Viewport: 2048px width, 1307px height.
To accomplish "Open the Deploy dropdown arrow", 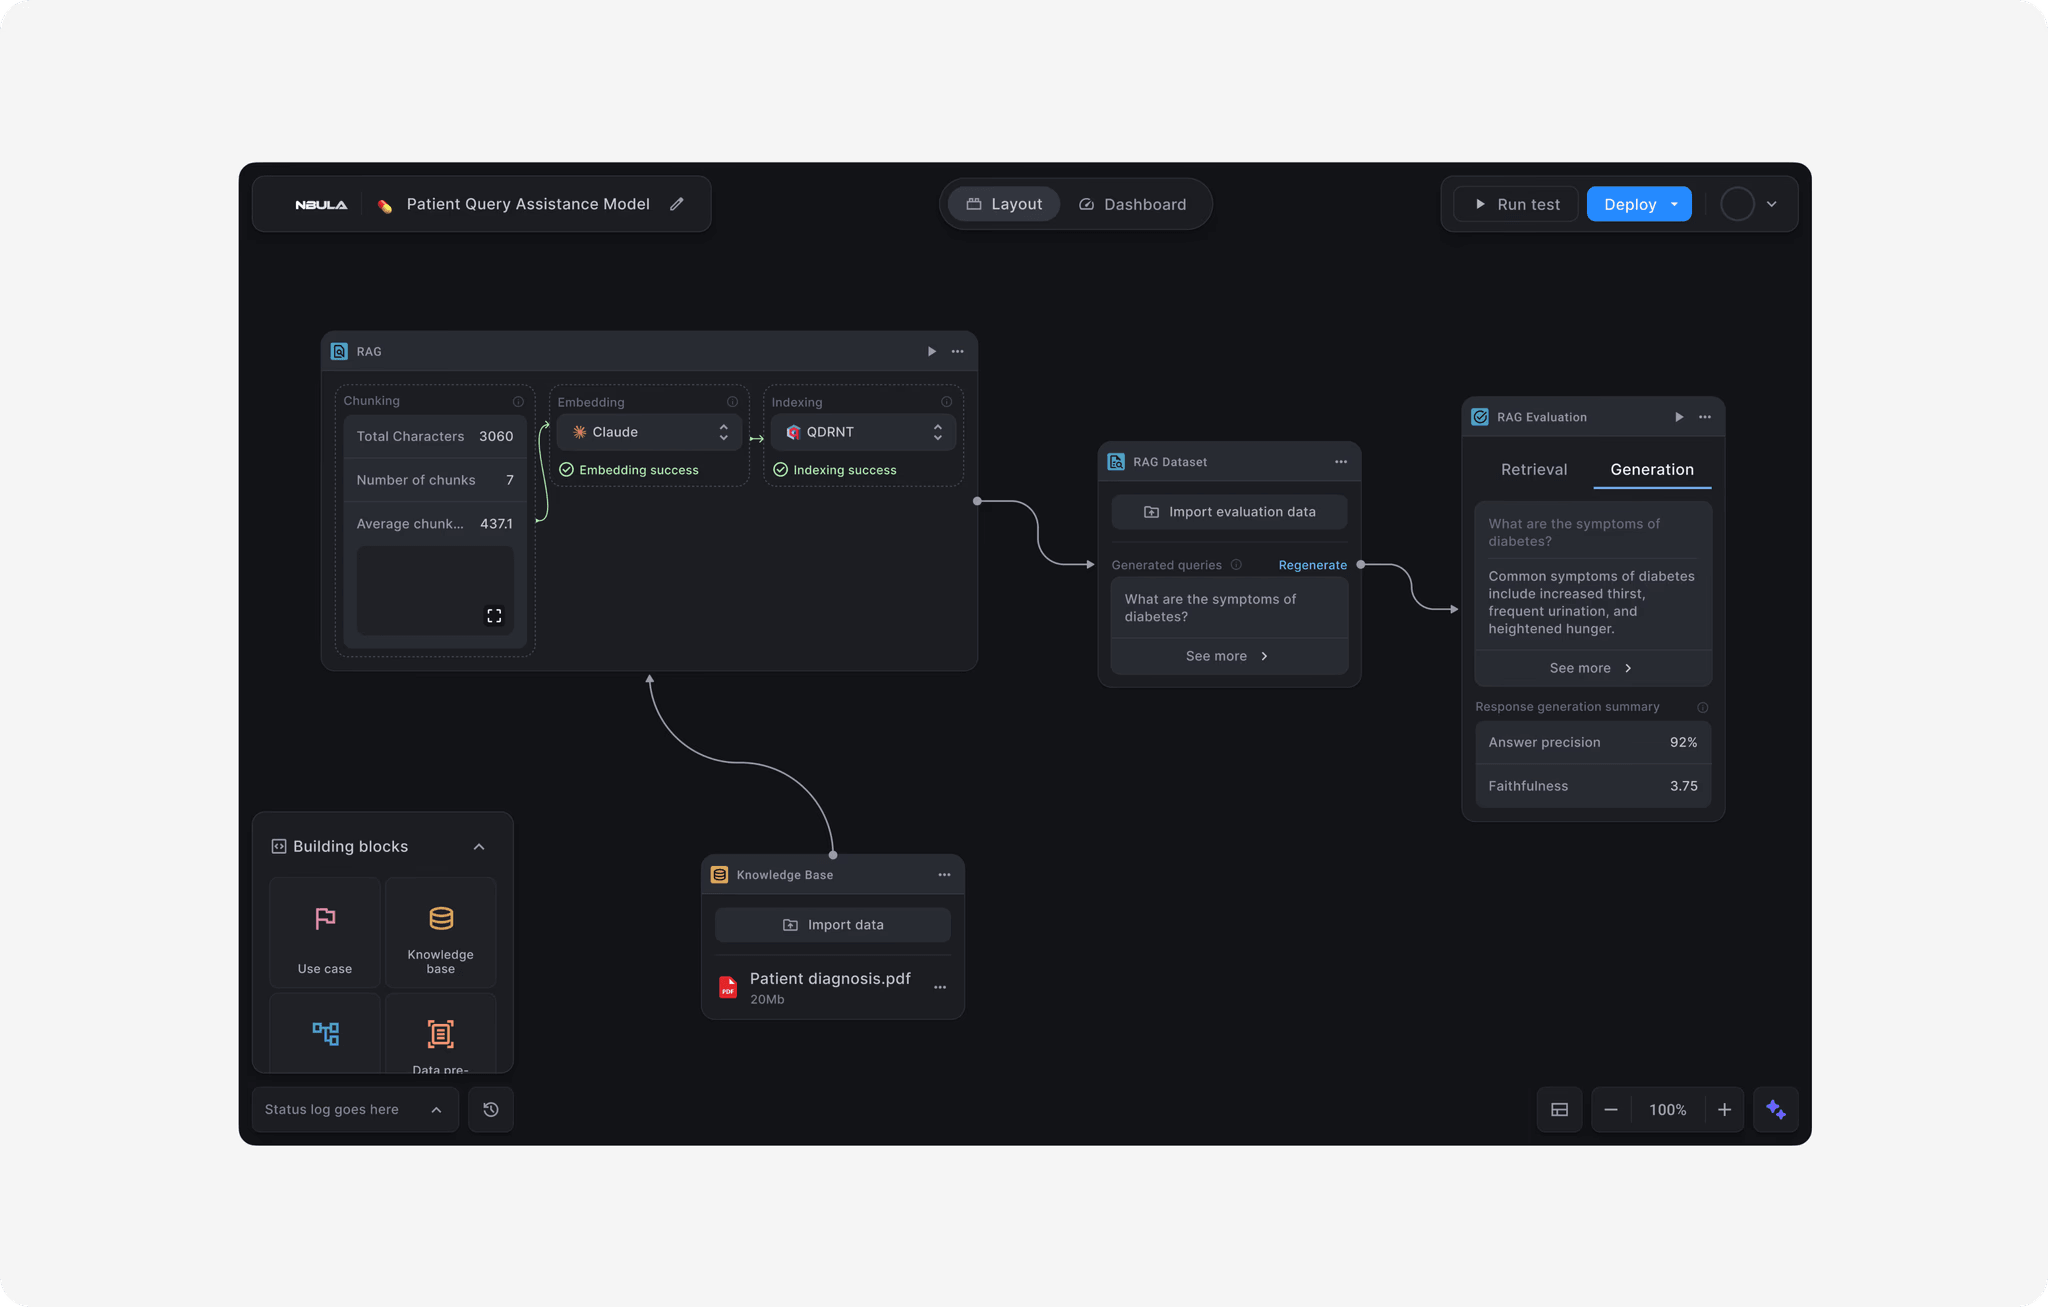I will pyautogui.click(x=1673, y=204).
